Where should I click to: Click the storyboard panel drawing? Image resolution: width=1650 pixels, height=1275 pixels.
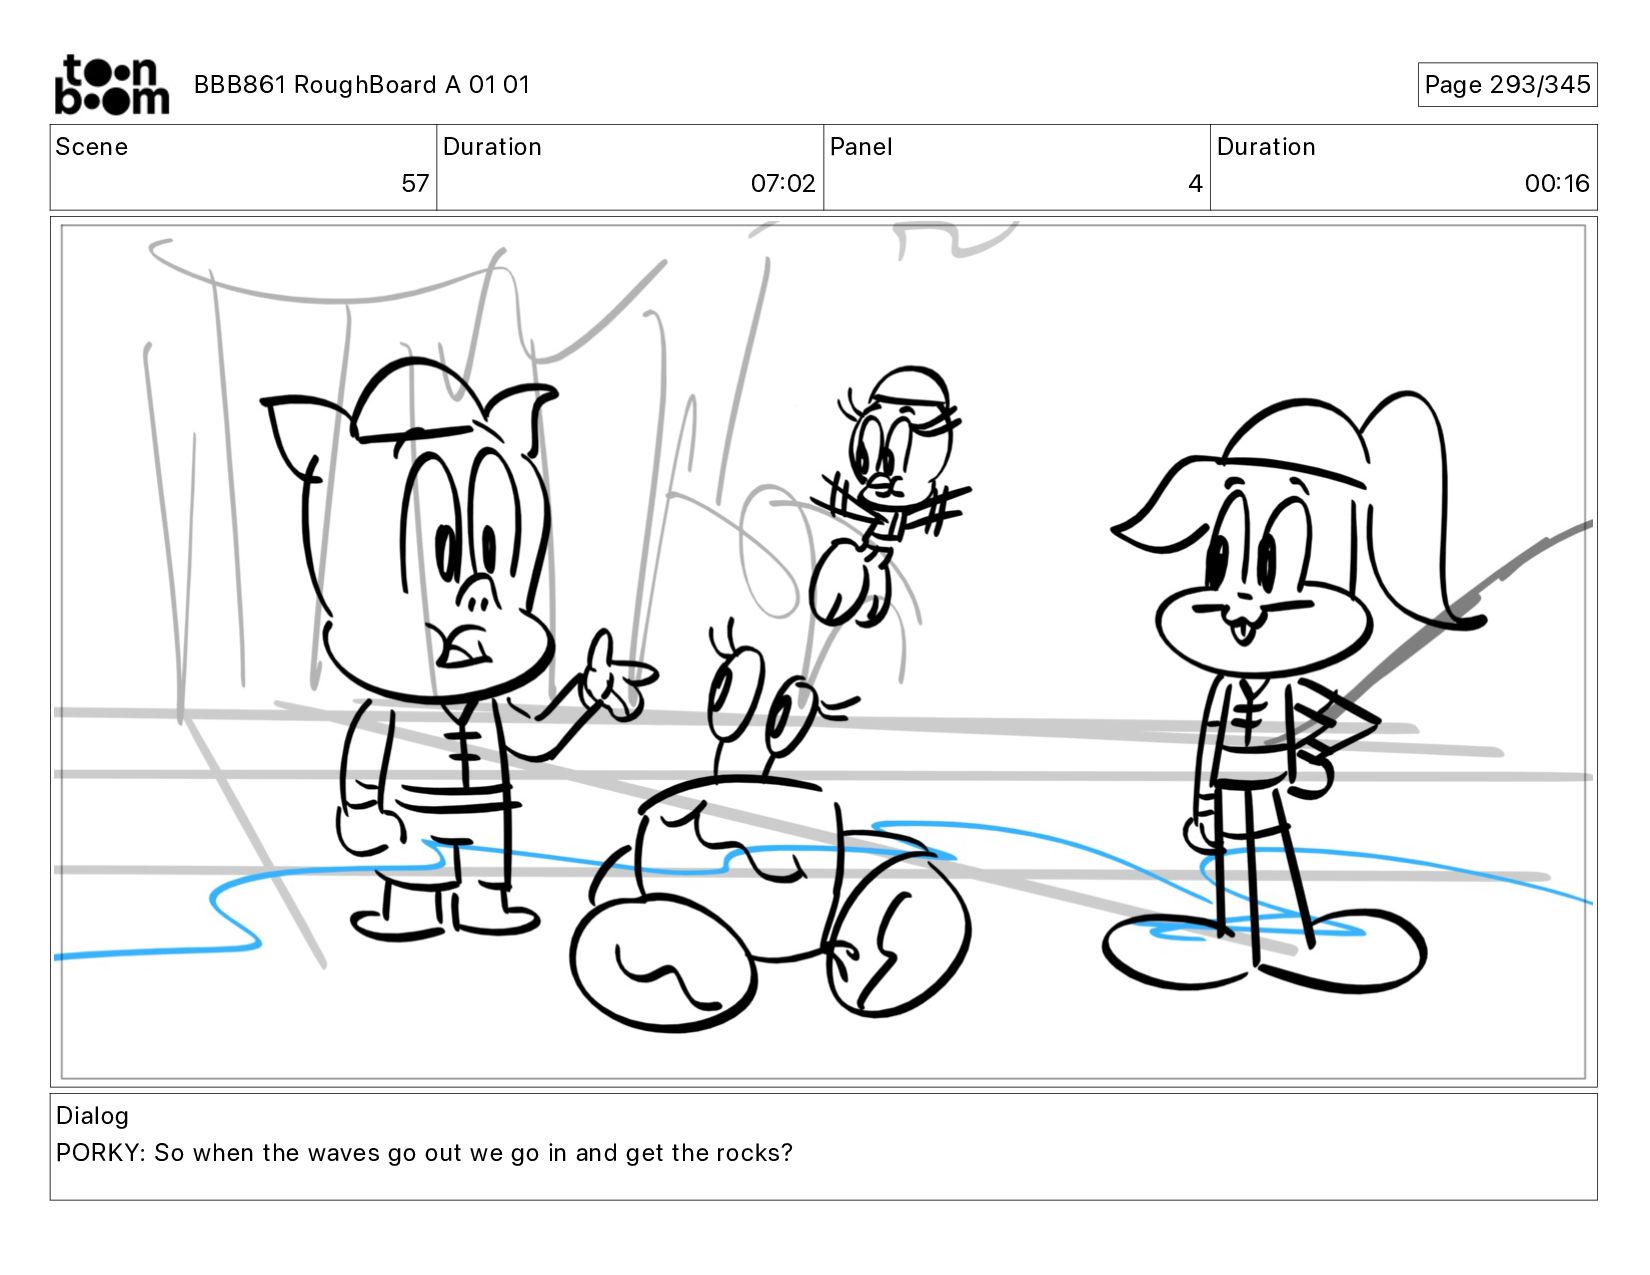point(823,652)
